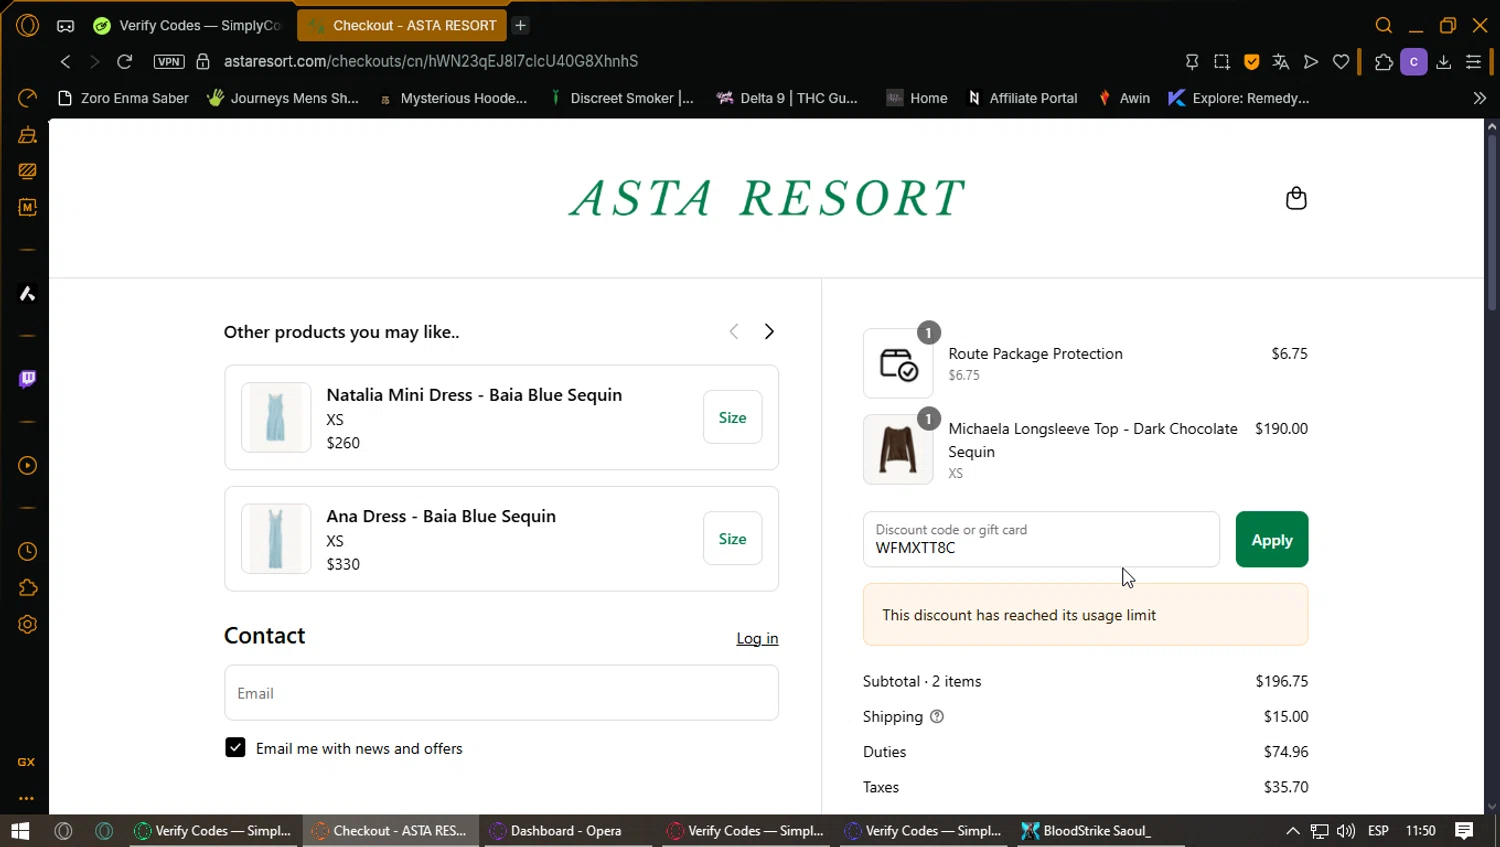Open the Discreet Smoker bookmark
Screen dimensions: 1500x847
pyautogui.click(x=621, y=98)
